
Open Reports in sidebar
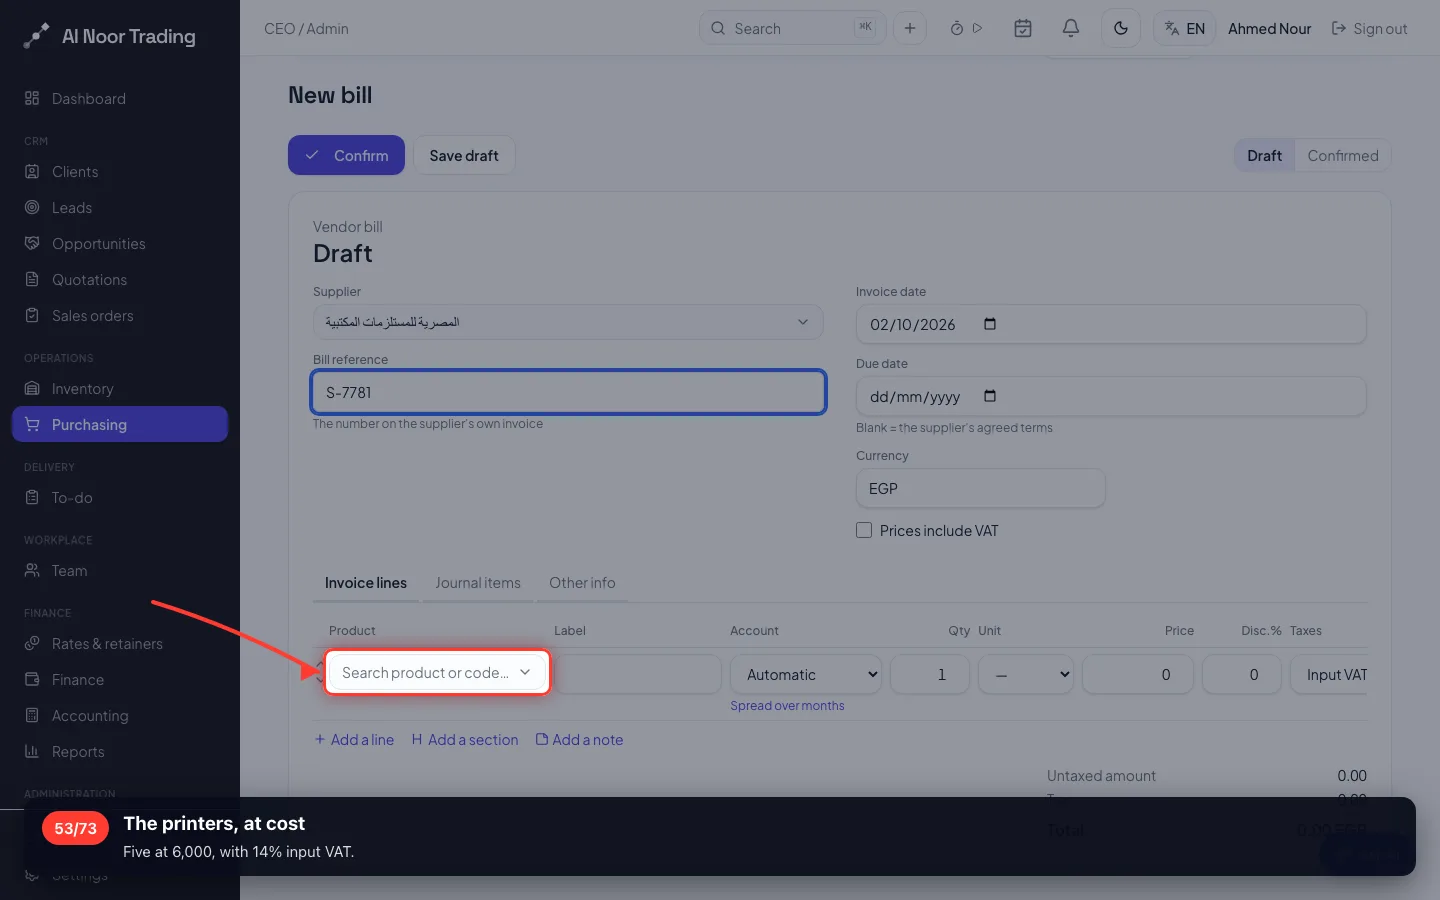tap(120, 751)
